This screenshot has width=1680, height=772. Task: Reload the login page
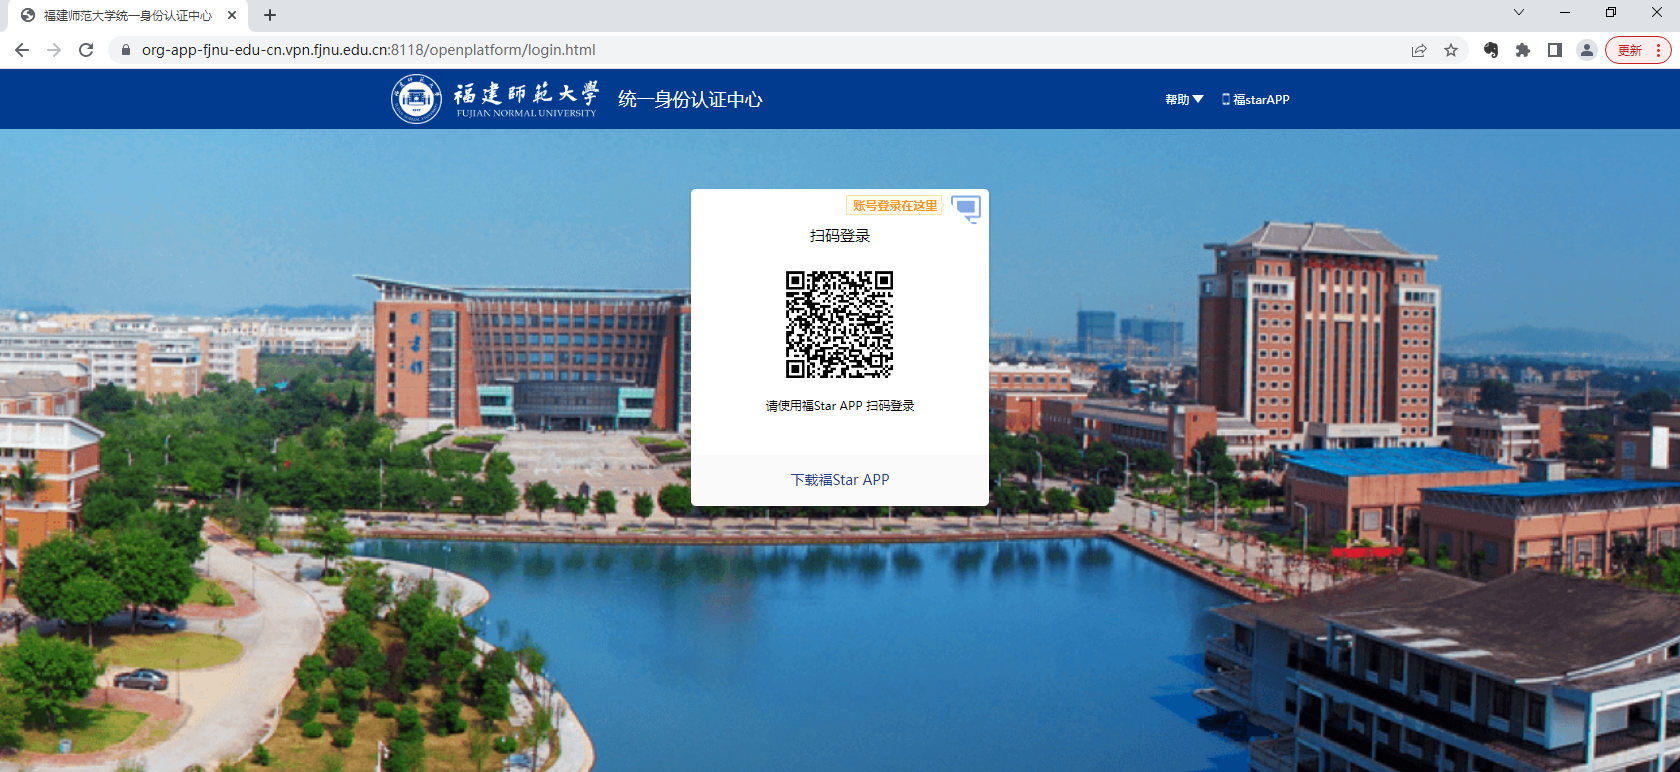pos(86,50)
